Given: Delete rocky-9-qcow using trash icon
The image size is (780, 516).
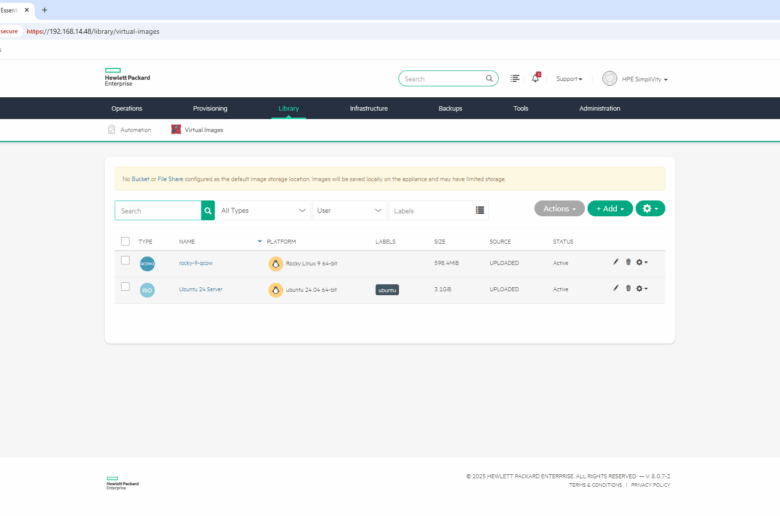Looking at the screenshot, I should (x=628, y=262).
